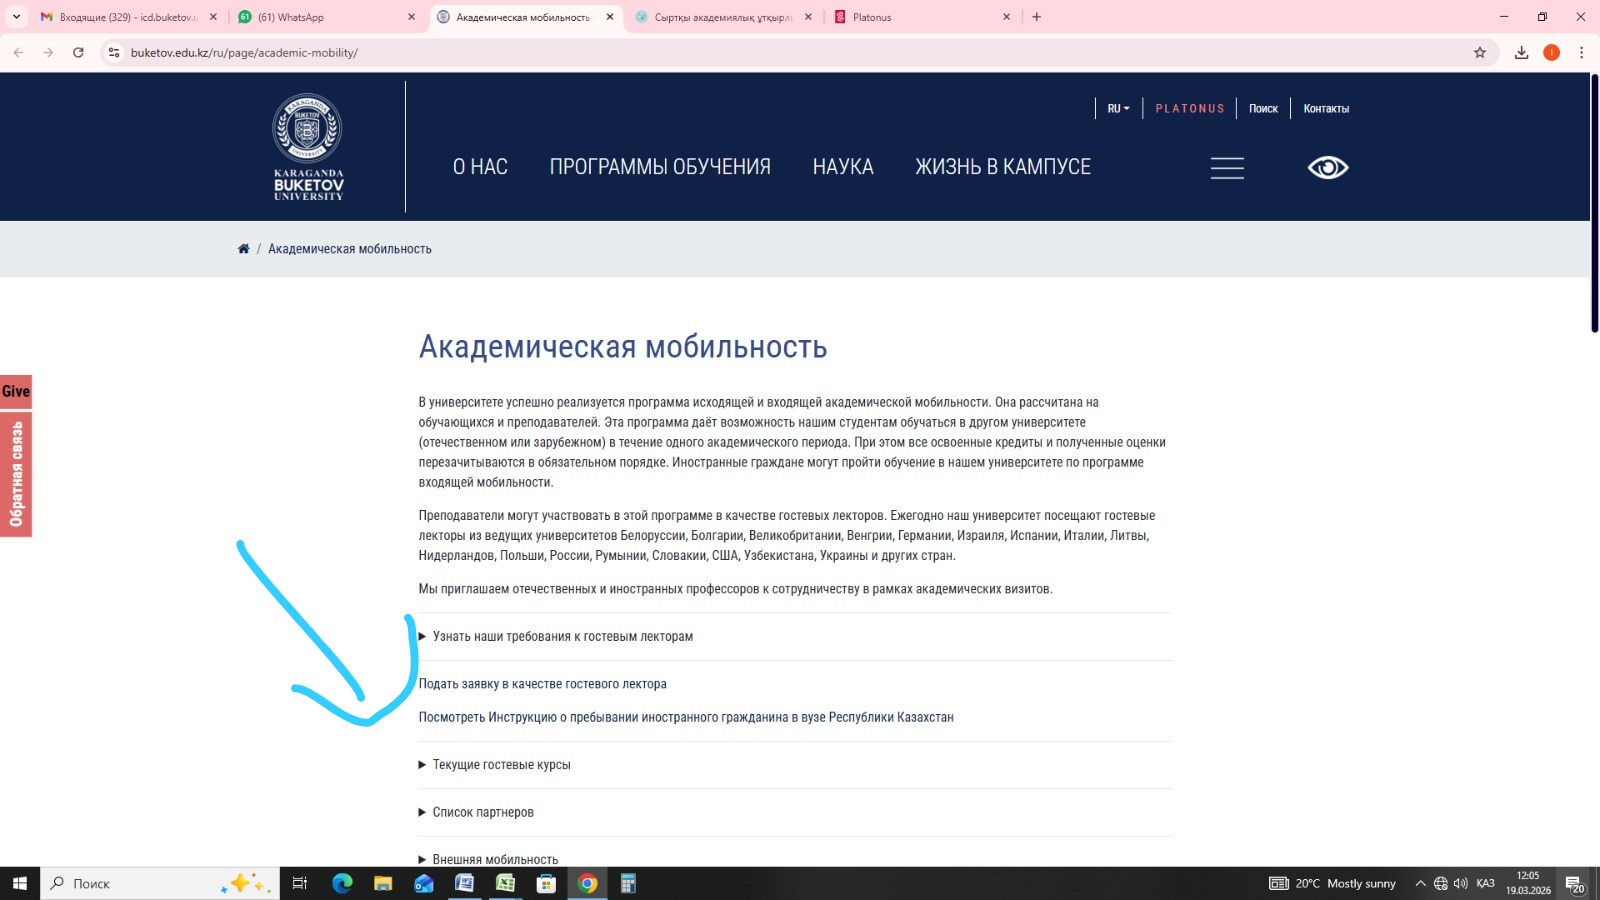Screen dimensions: 1600x900
Task: Open the RU language dropdown
Action: (1118, 109)
